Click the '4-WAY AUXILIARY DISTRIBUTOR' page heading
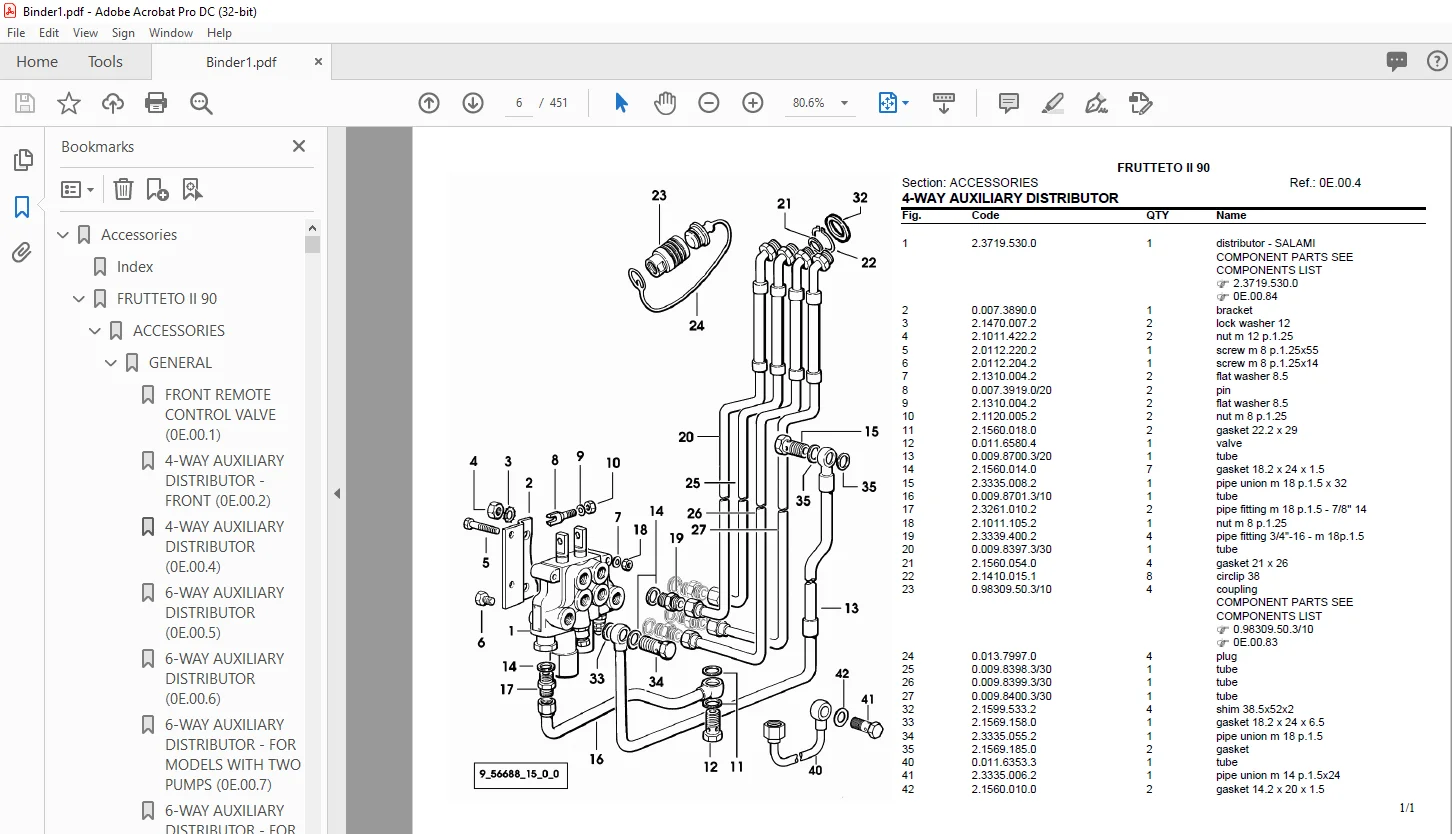 pyautogui.click(x=1010, y=198)
